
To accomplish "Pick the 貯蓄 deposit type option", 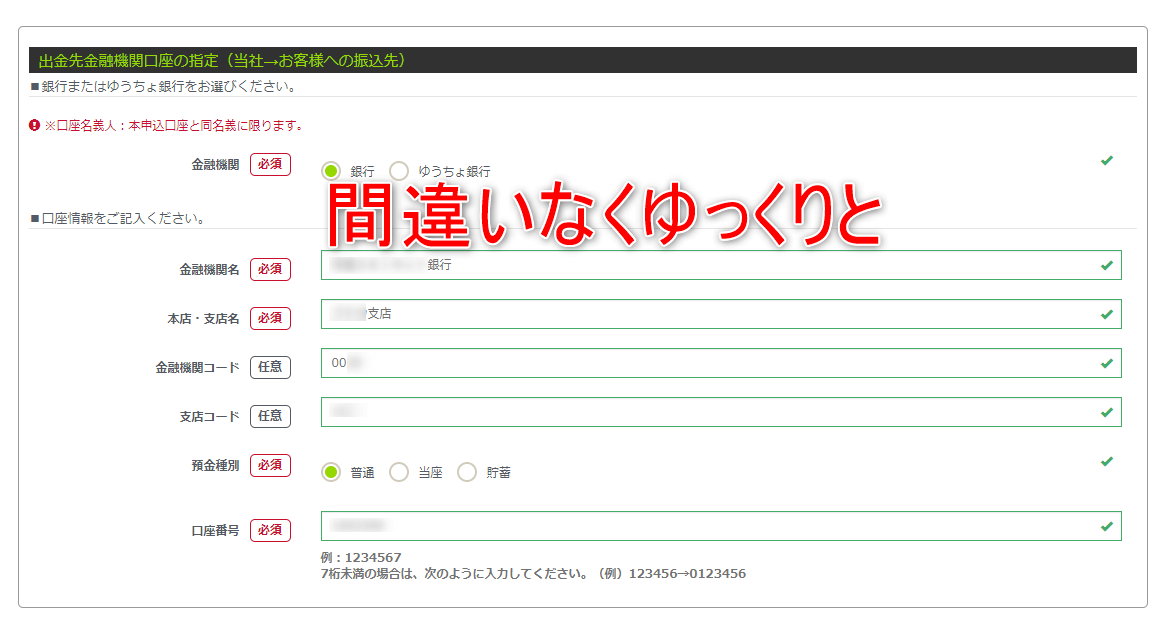I will 467,472.
